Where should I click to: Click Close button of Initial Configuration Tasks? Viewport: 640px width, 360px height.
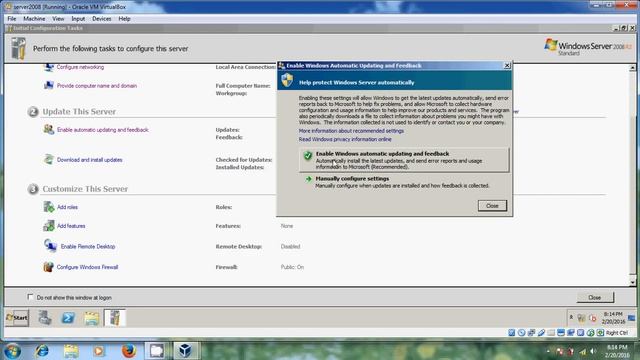(595, 298)
